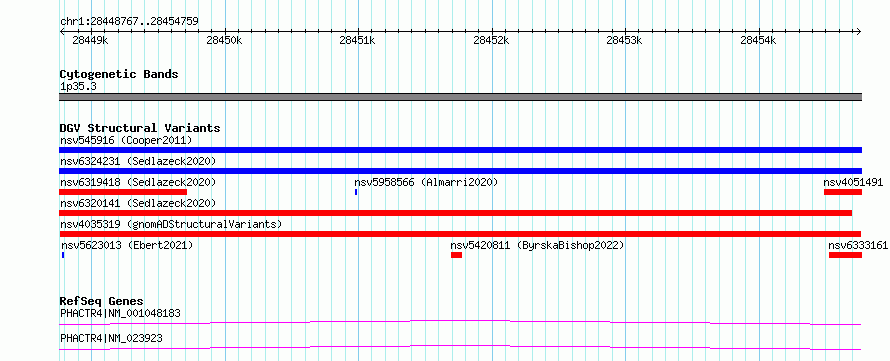Screen dimensions: 890x361
Task: Click the nsv5420811 (ByrskaBishop2022) label
Action: point(537,245)
